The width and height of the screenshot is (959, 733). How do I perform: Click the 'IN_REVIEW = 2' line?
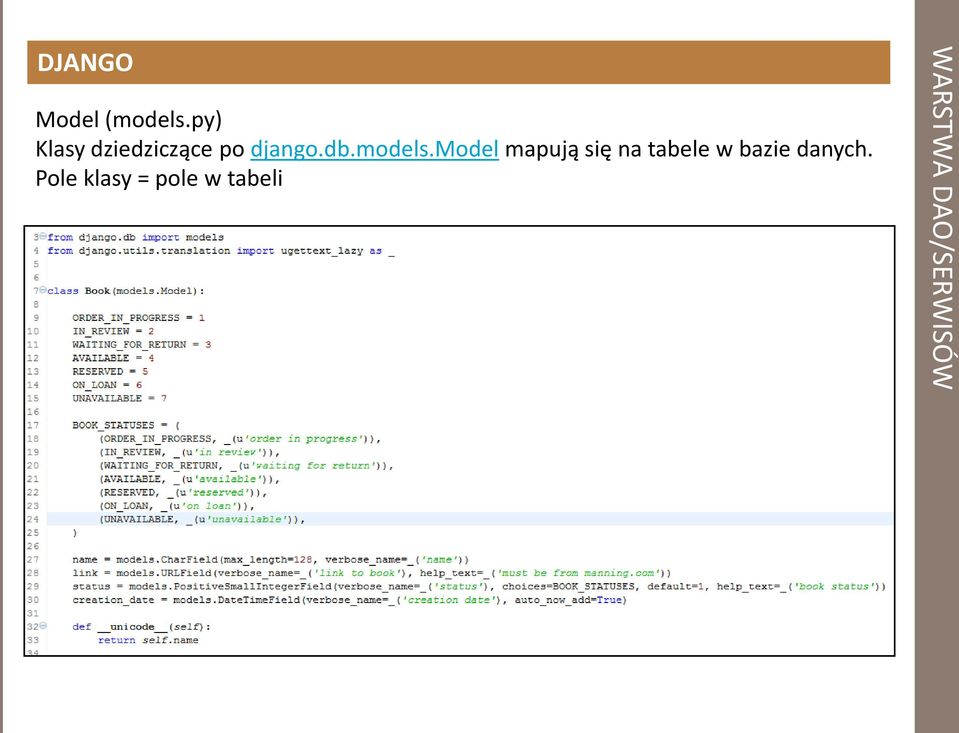pyautogui.click(x=113, y=332)
